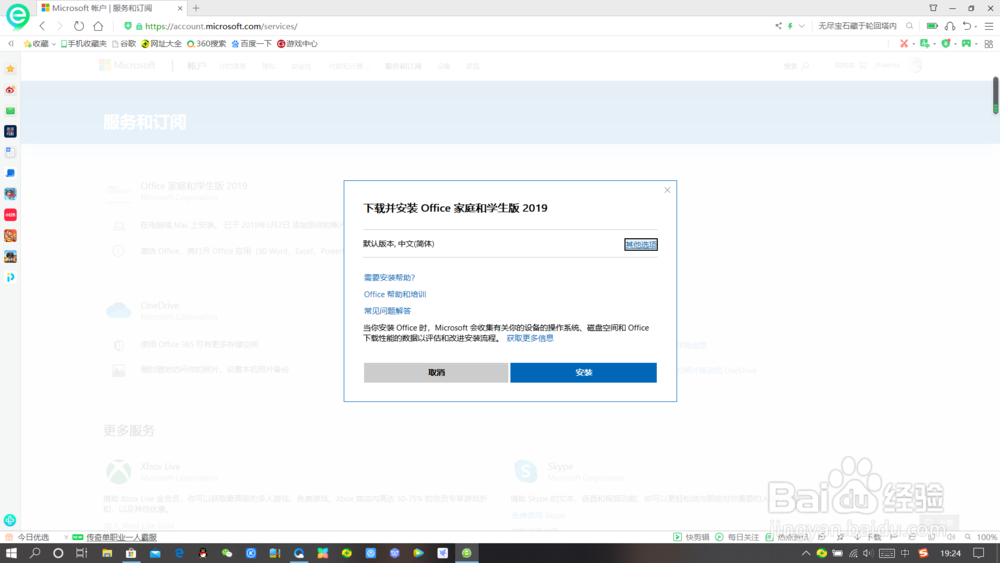The width and height of the screenshot is (1000, 563).
Task: Open 手机收藏夹 bookmark
Action: point(84,43)
